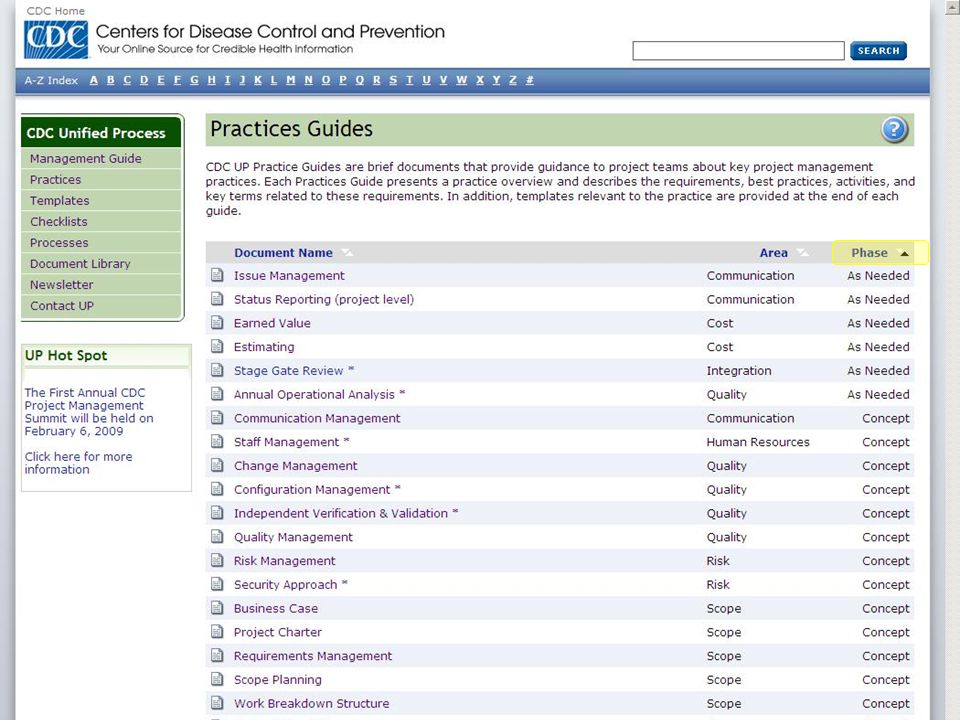Screen dimensions: 960x720
Task: Click the SEARCH button
Action: coord(878,51)
